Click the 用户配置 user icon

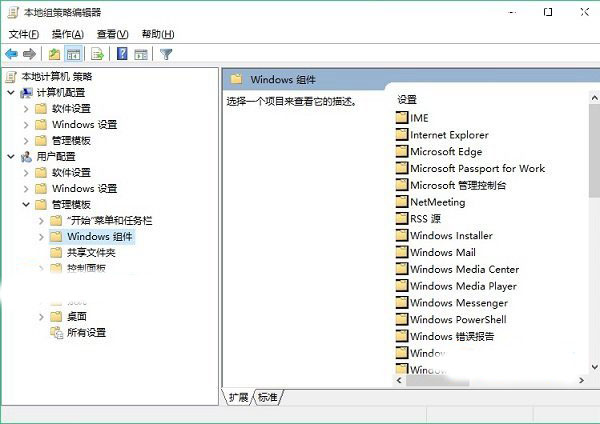pos(26,157)
